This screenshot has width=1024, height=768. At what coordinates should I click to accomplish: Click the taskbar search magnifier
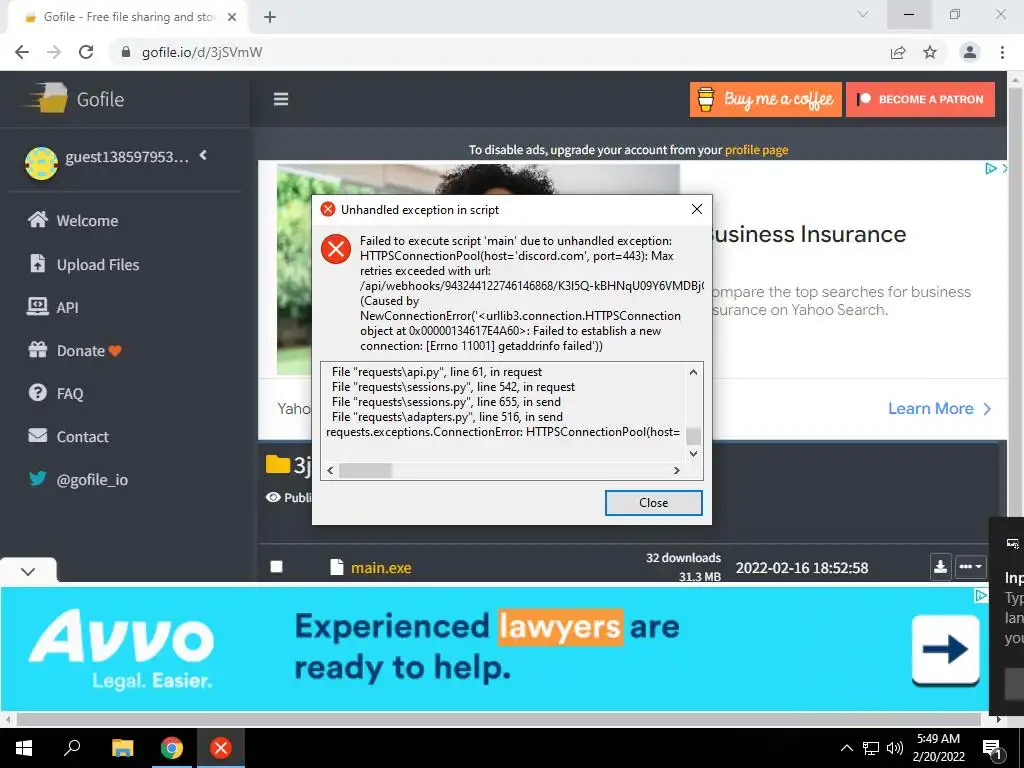tap(72, 748)
